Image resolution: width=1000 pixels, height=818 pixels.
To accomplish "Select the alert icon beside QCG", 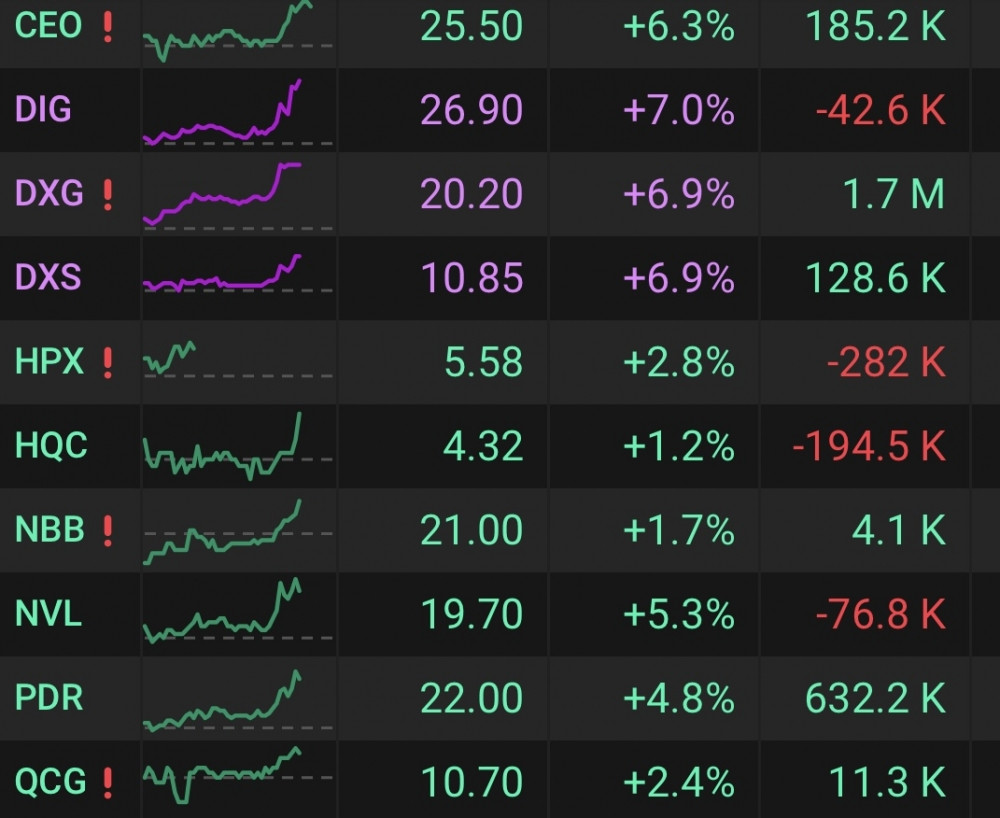I will [108, 781].
